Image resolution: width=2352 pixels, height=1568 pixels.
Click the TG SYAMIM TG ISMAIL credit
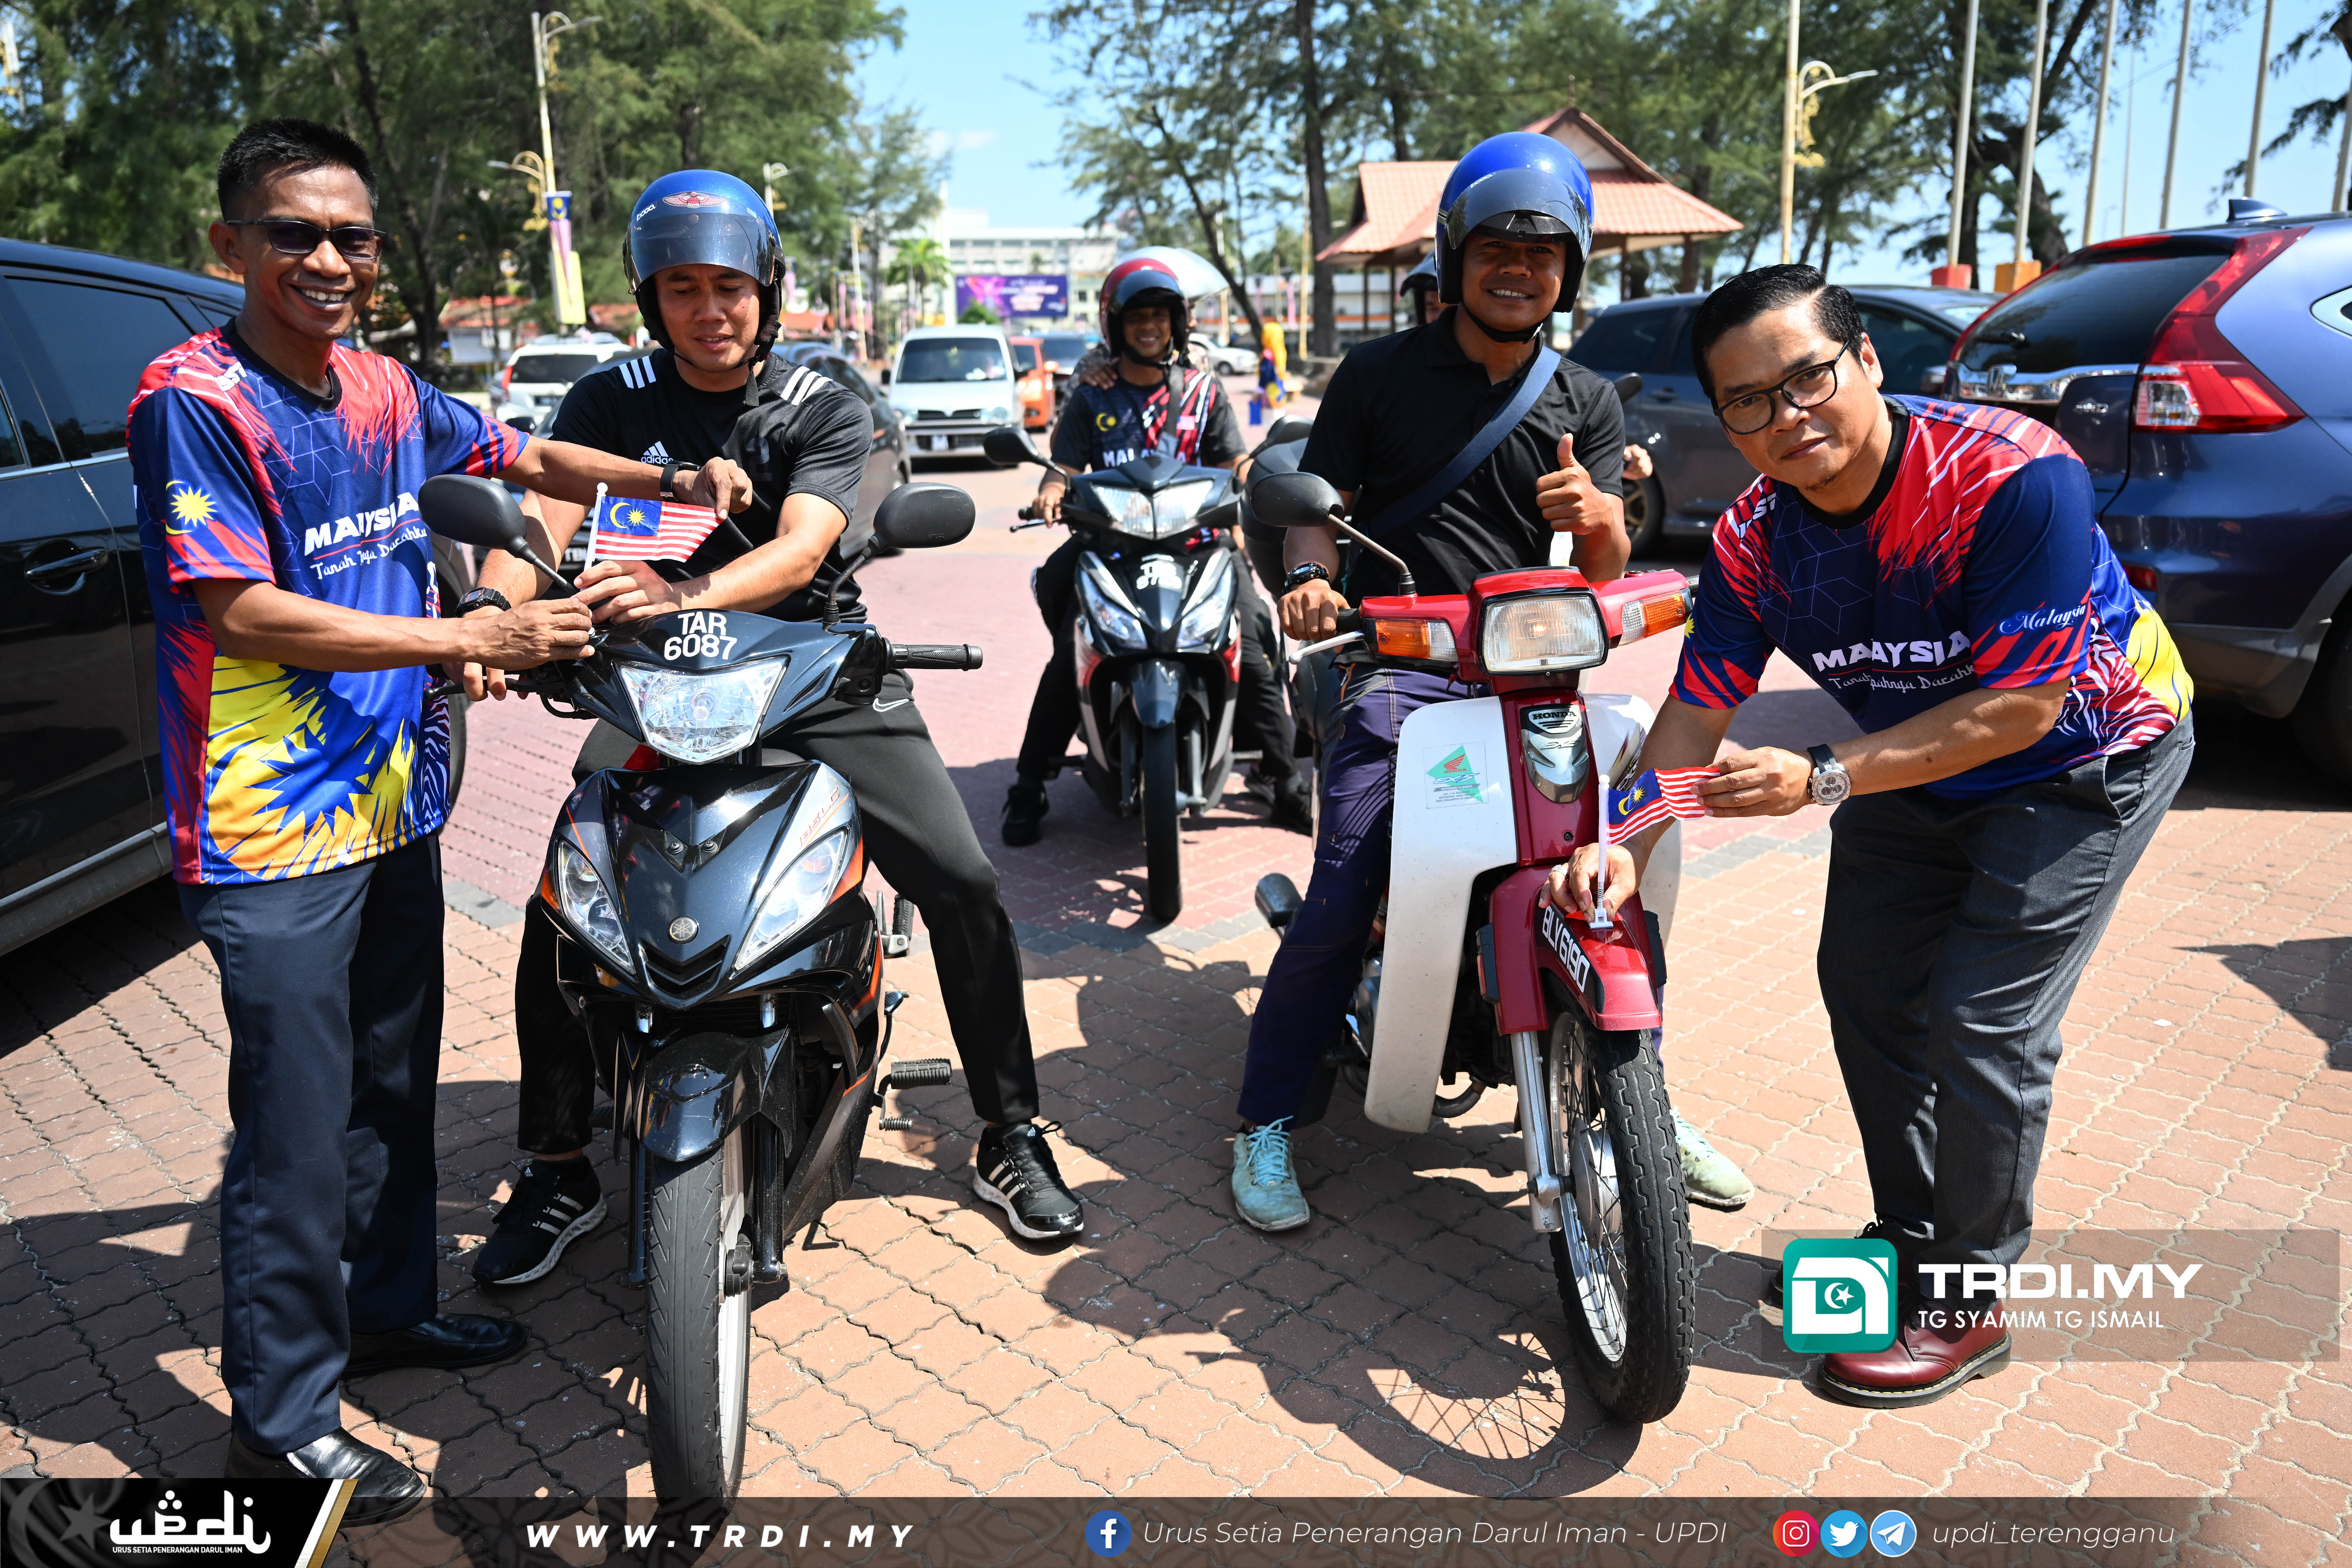(2040, 1320)
